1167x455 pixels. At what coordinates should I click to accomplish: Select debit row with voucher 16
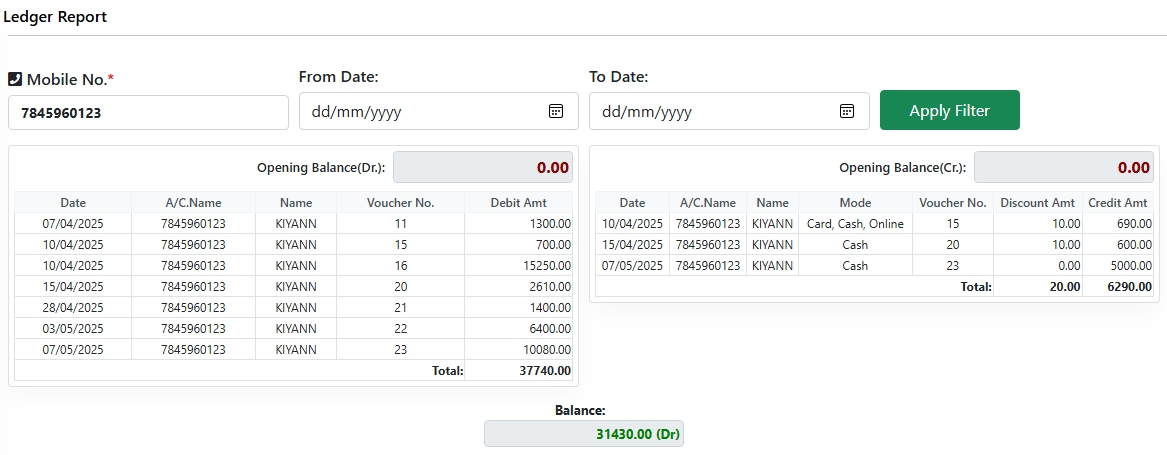[x=293, y=266]
